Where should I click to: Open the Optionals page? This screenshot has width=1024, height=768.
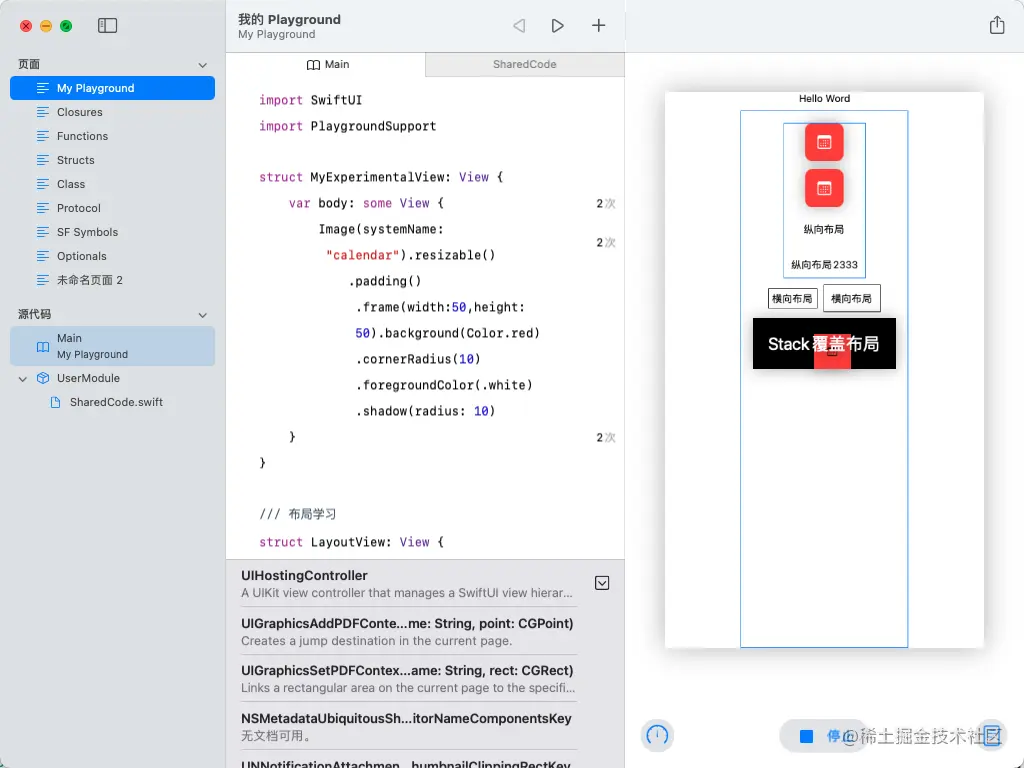coord(112,256)
